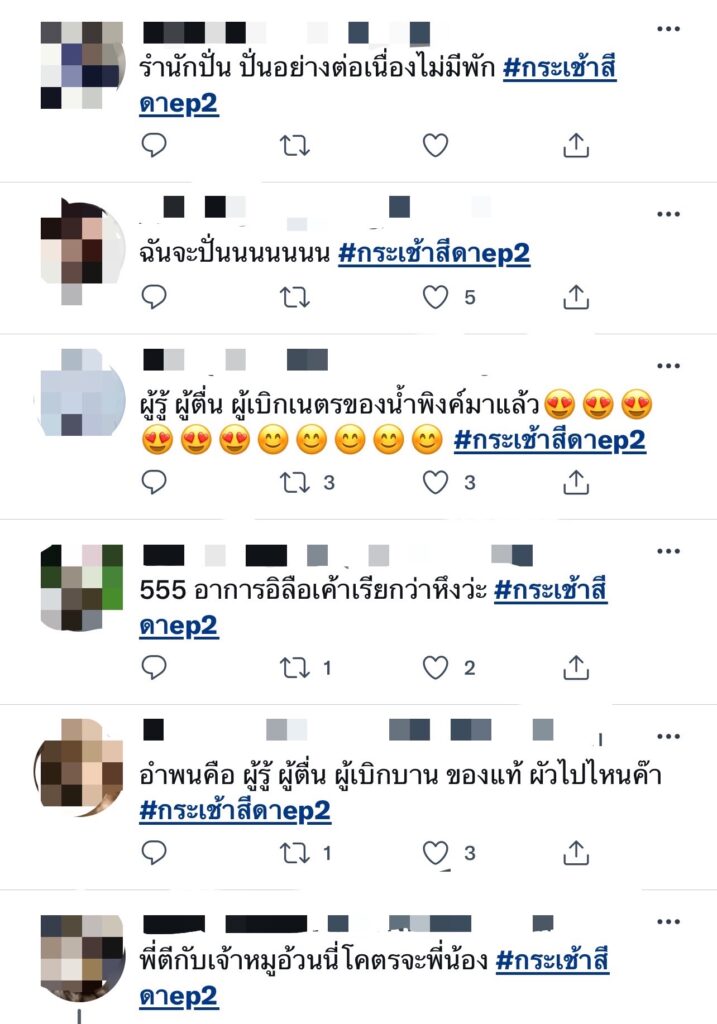Like the tweet beginning with รำนักปั่น

click(436, 145)
